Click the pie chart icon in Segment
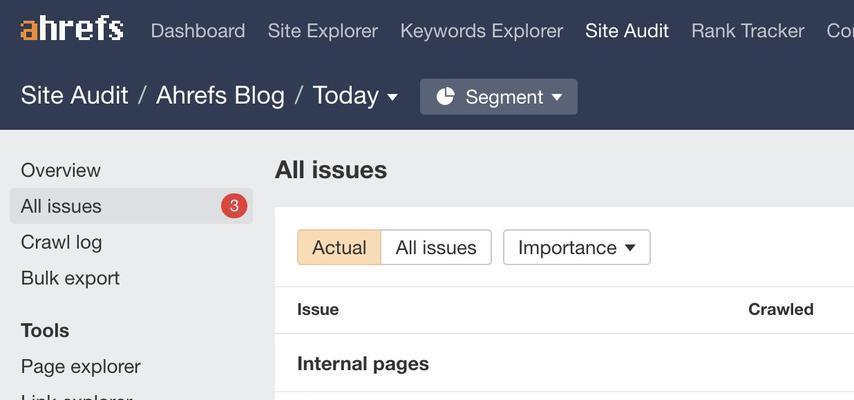 click(445, 96)
